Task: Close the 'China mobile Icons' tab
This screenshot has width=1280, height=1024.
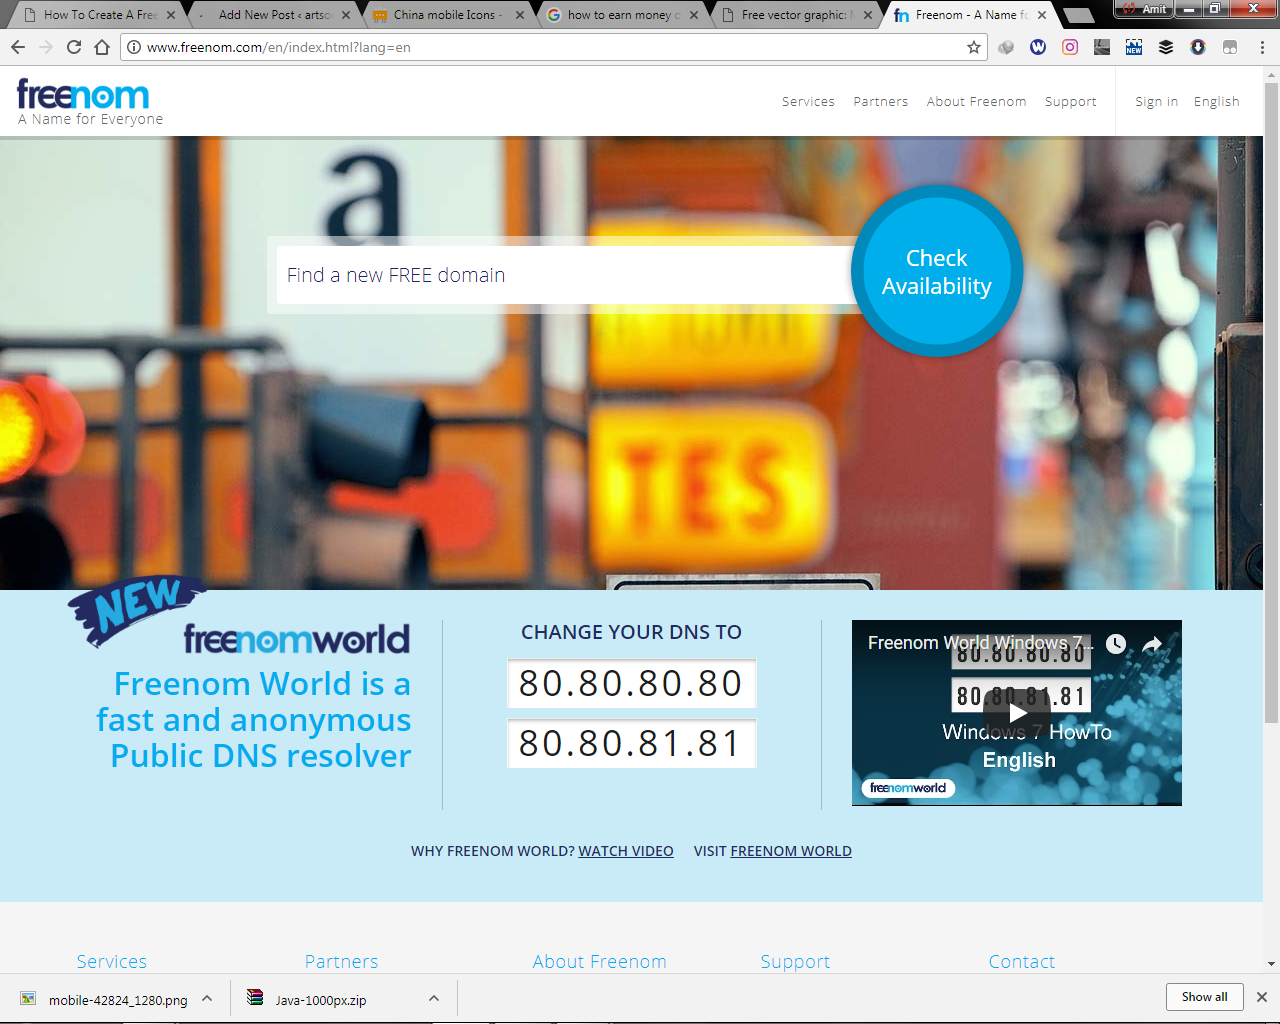Action: click(520, 15)
